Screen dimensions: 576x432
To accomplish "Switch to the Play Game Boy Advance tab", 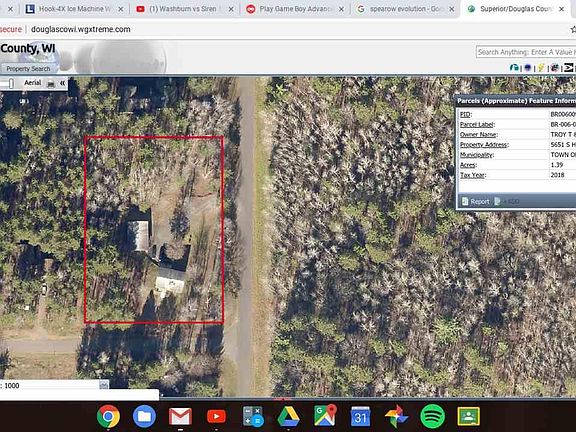I will (294, 9).
